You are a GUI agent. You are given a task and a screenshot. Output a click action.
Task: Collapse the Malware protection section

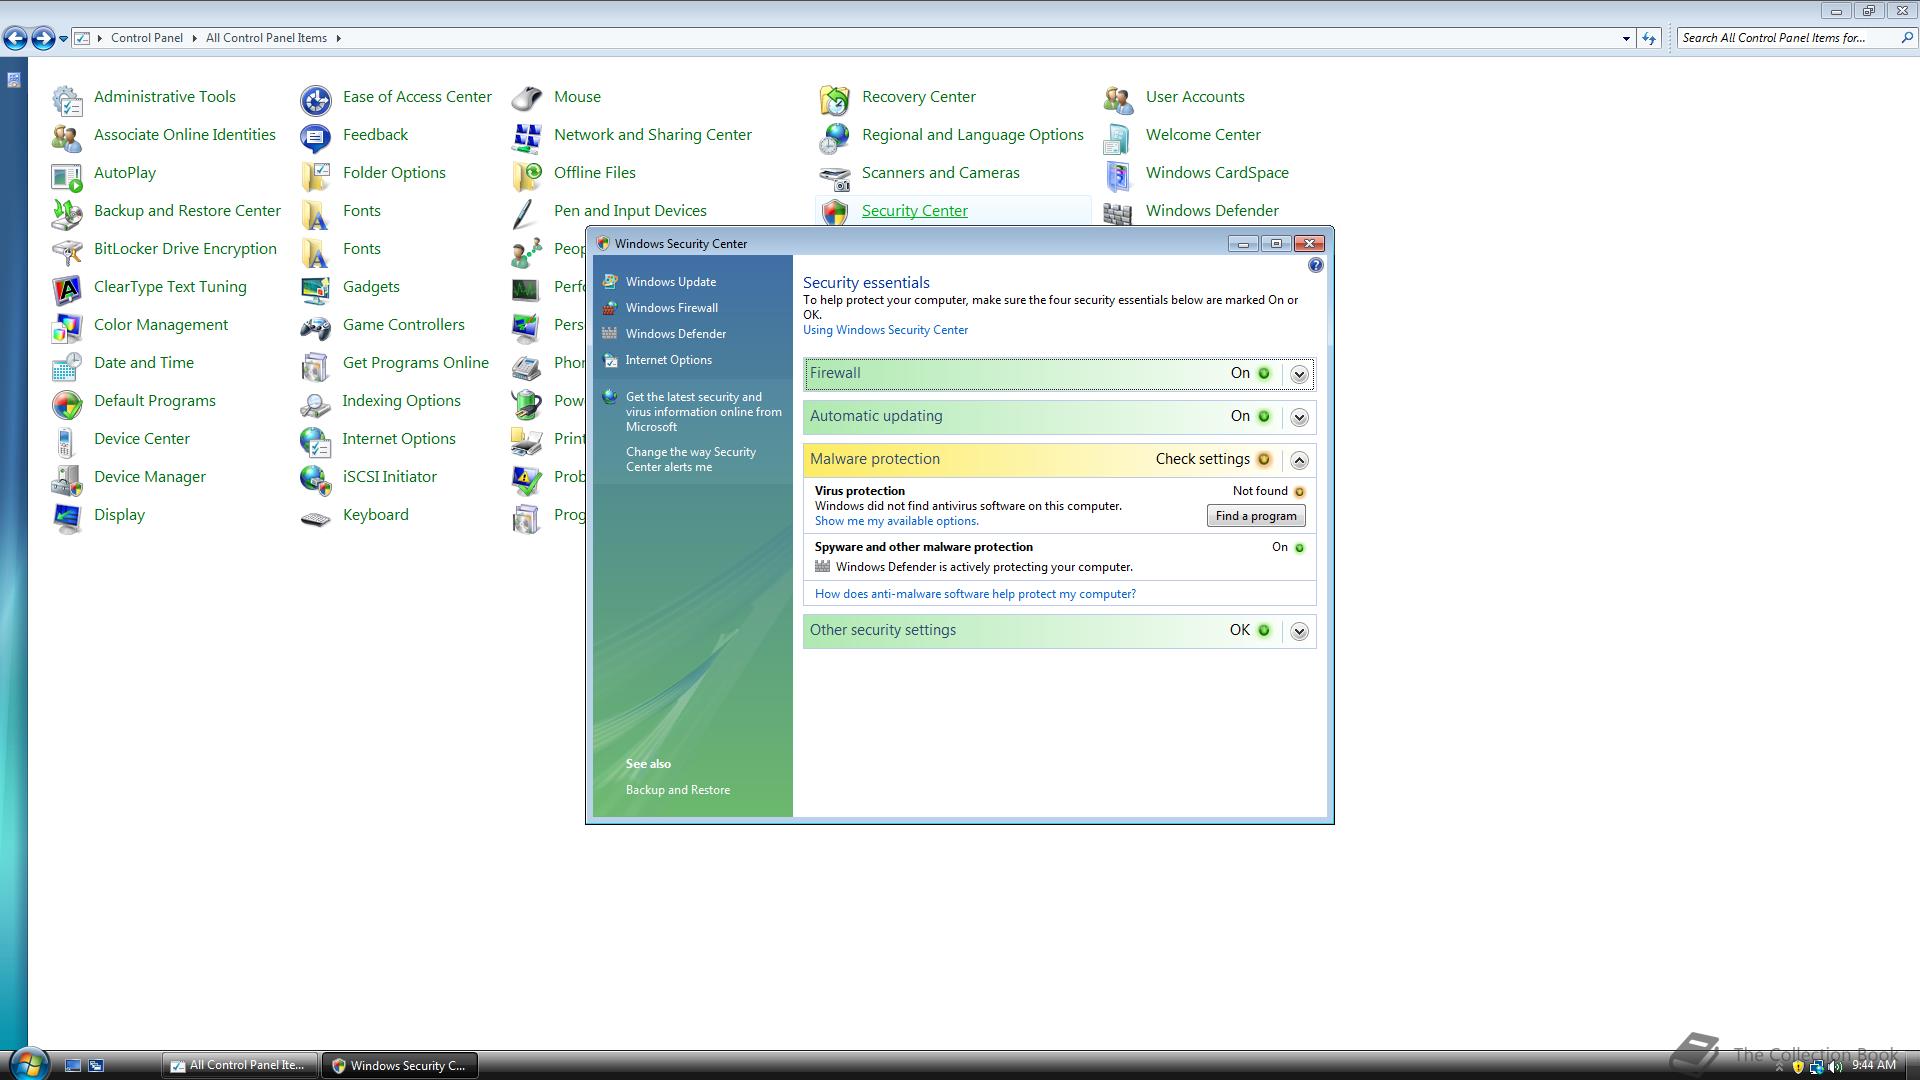(1299, 460)
